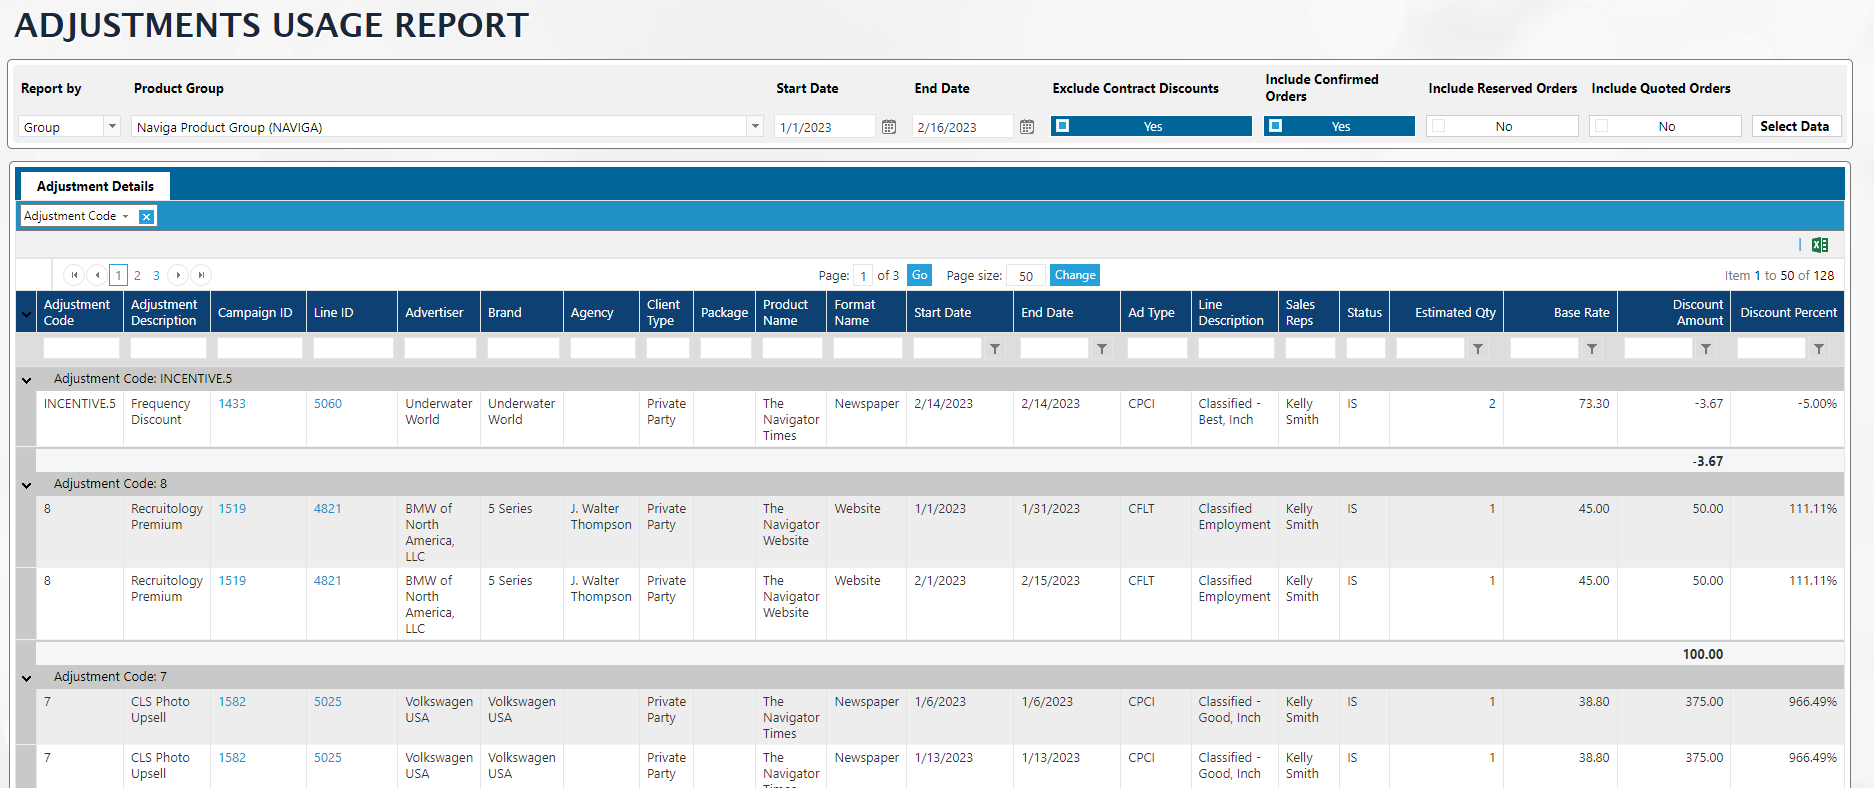Image resolution: width=1874 pixels, height=788 pixels.
Task: Open the Report by dropdown
Action: pyautogui.click(x=112, y=127)
